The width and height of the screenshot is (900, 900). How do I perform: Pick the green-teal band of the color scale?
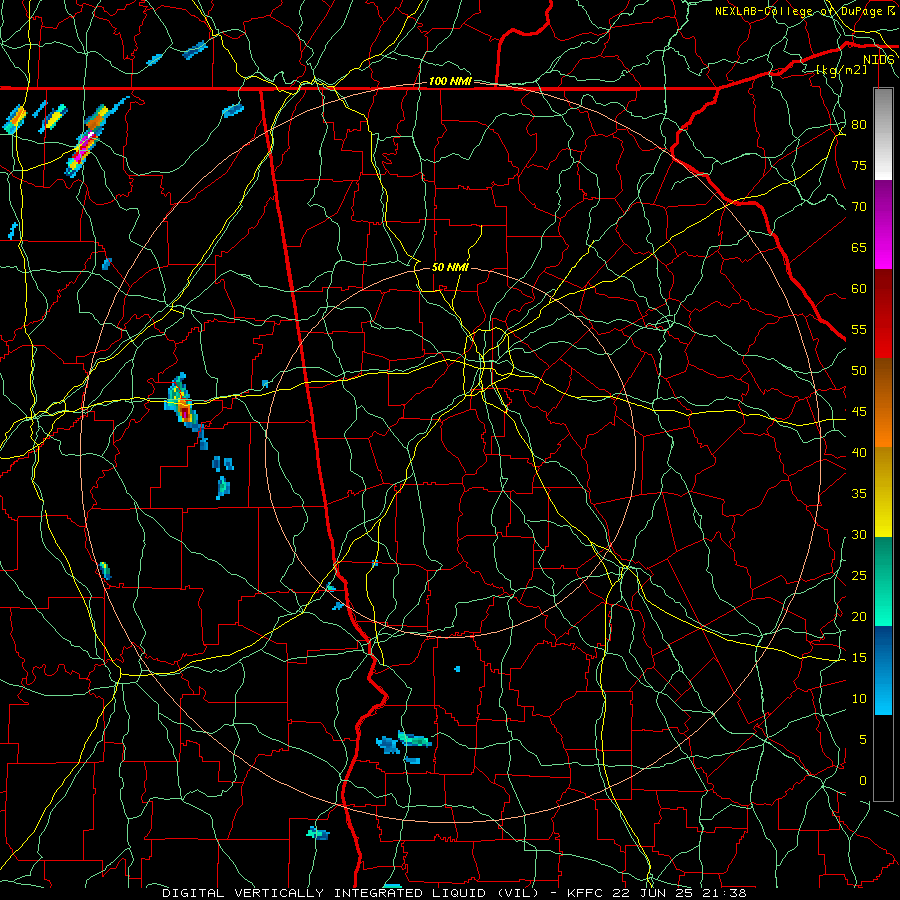tap(883, 581)
